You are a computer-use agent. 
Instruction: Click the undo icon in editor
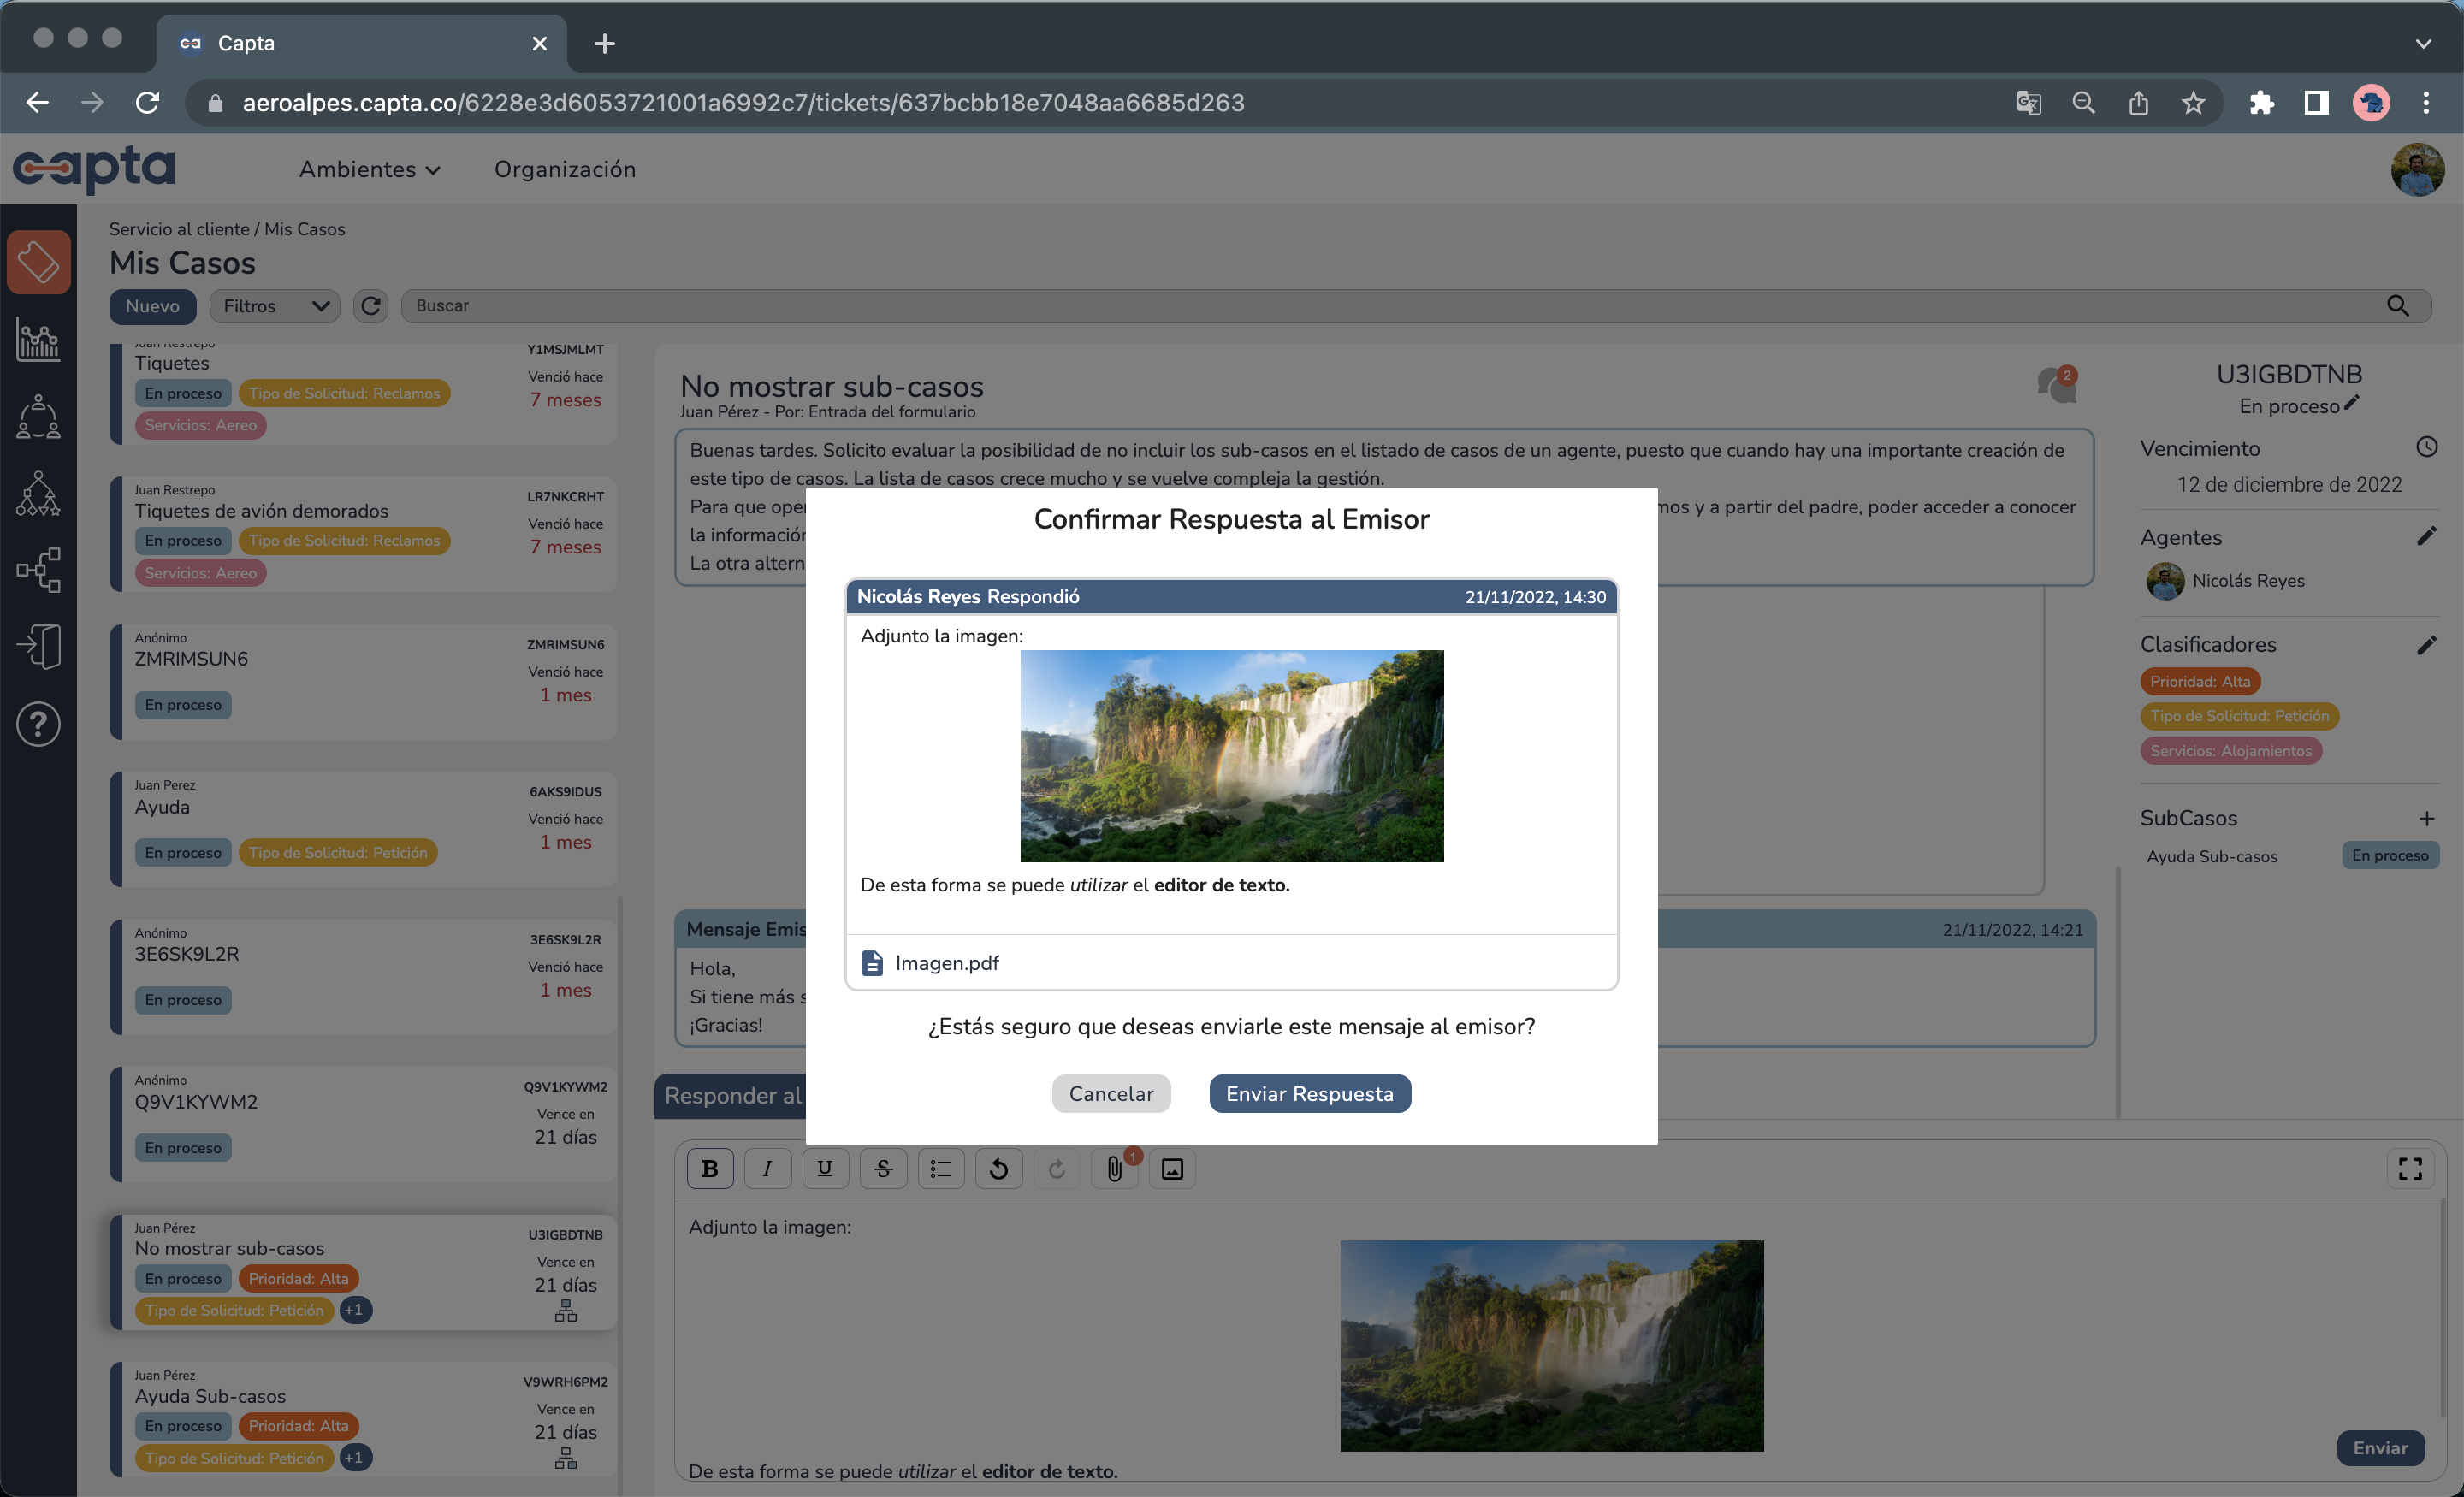pyautogui.click(x=998, y=1168)
